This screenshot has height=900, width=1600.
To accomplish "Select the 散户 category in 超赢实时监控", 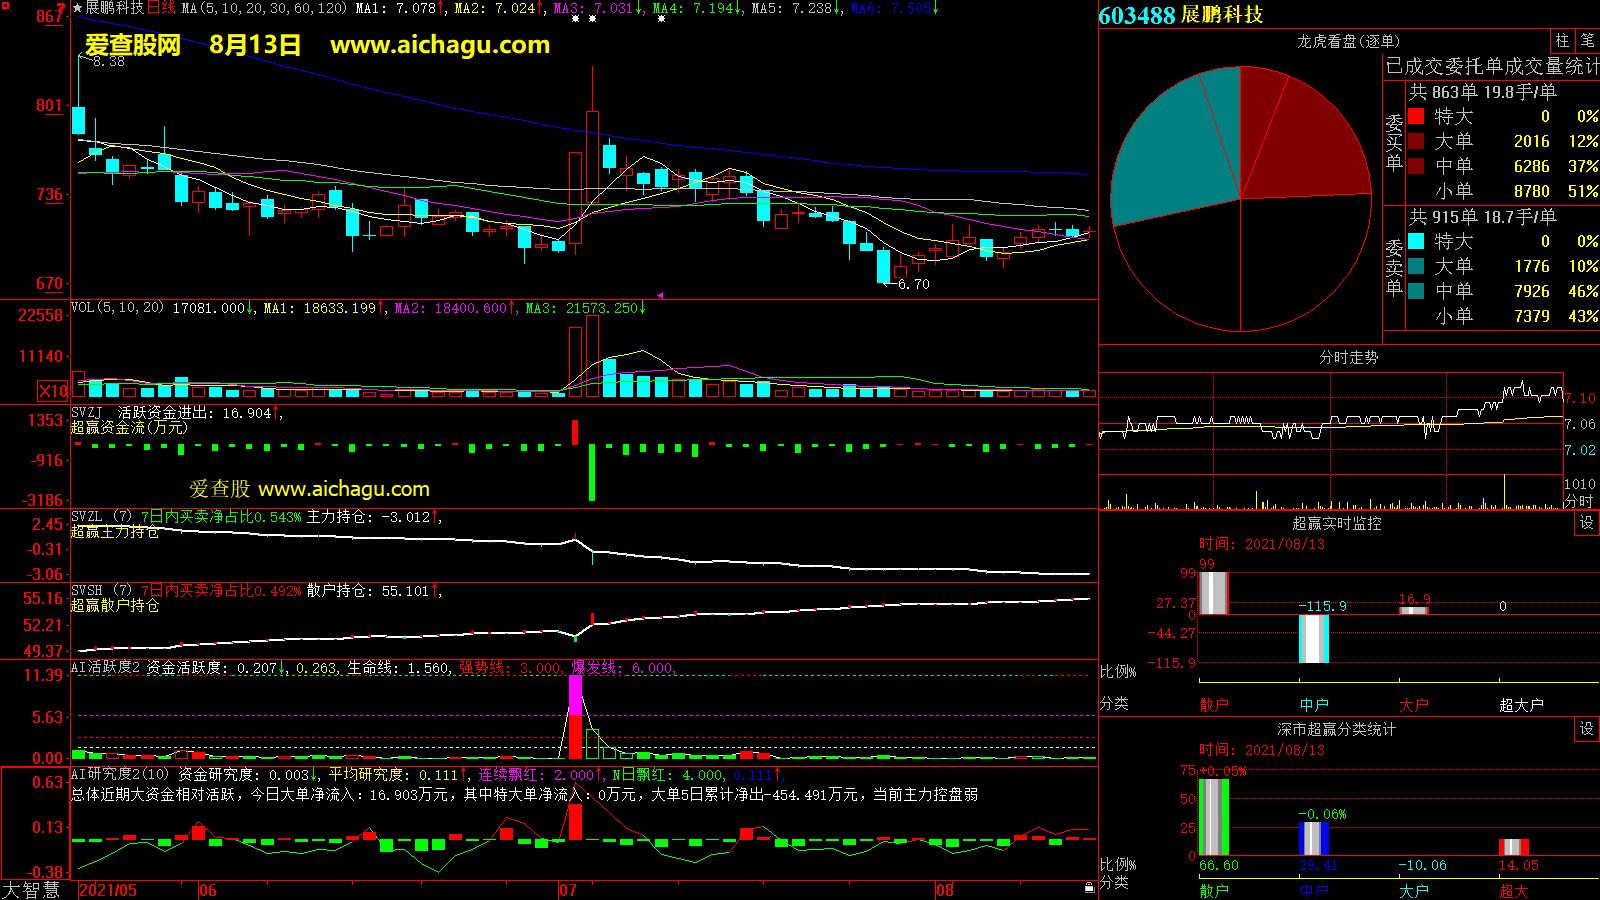I will 1213,705.
